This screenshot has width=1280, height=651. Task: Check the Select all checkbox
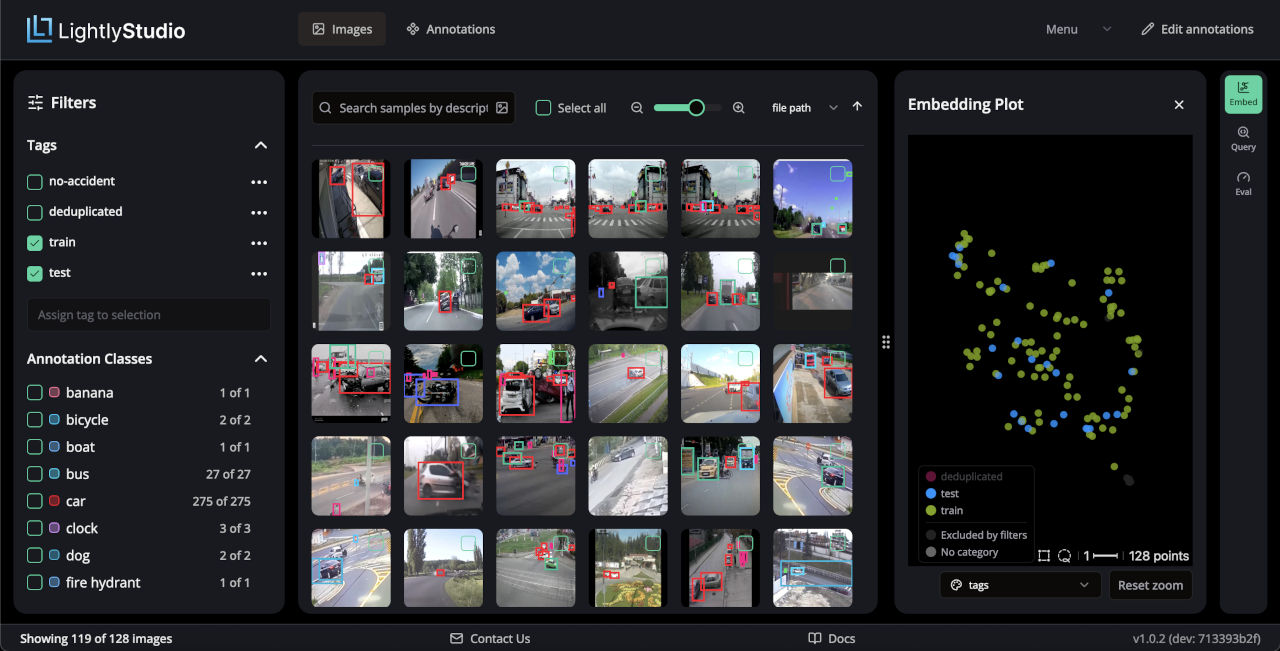[543, 108]
